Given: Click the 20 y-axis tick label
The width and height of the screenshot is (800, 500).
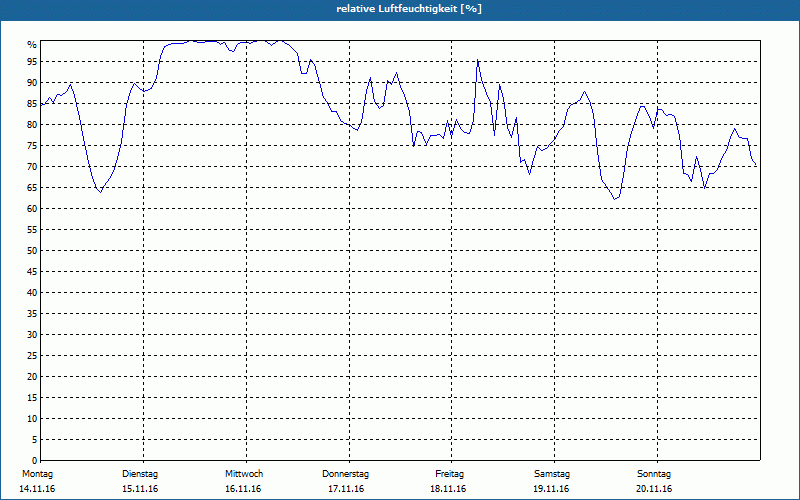Looking at the screenshot, I should pos(32,377).
